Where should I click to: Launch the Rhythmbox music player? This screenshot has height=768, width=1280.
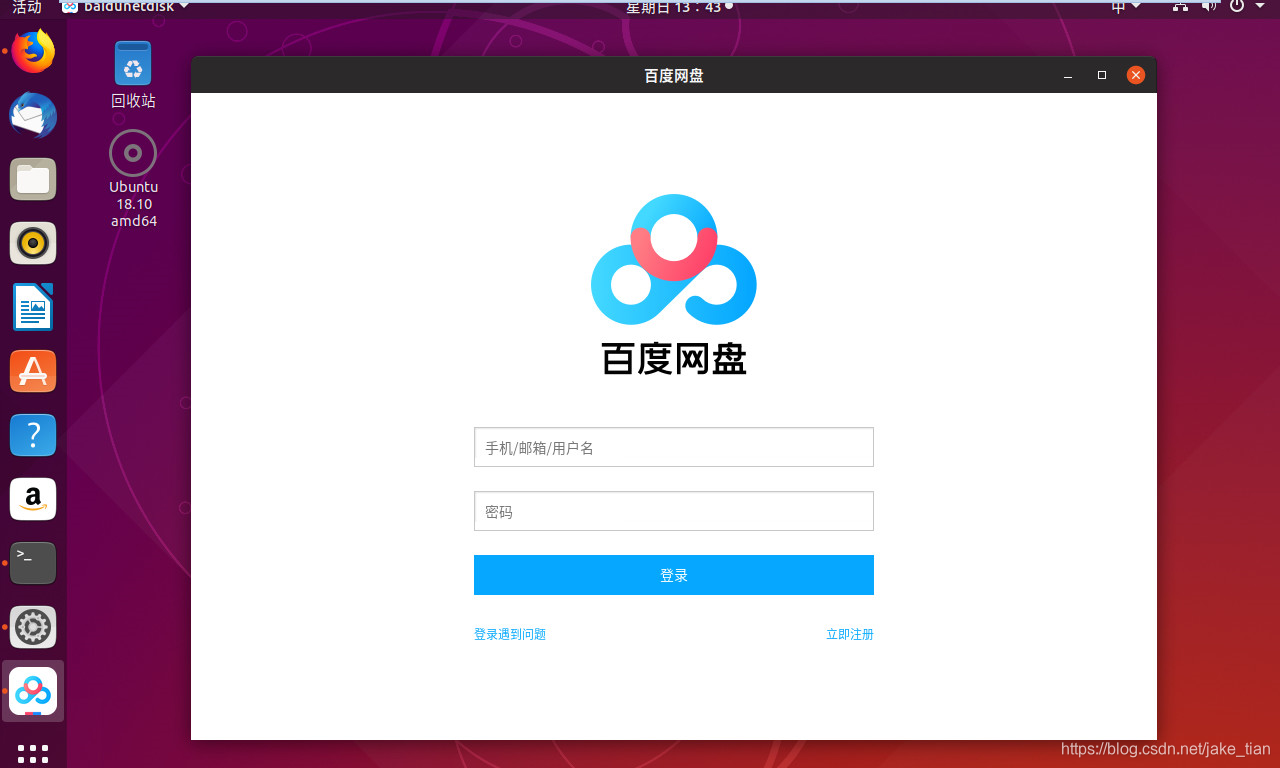tap(33, 243)
